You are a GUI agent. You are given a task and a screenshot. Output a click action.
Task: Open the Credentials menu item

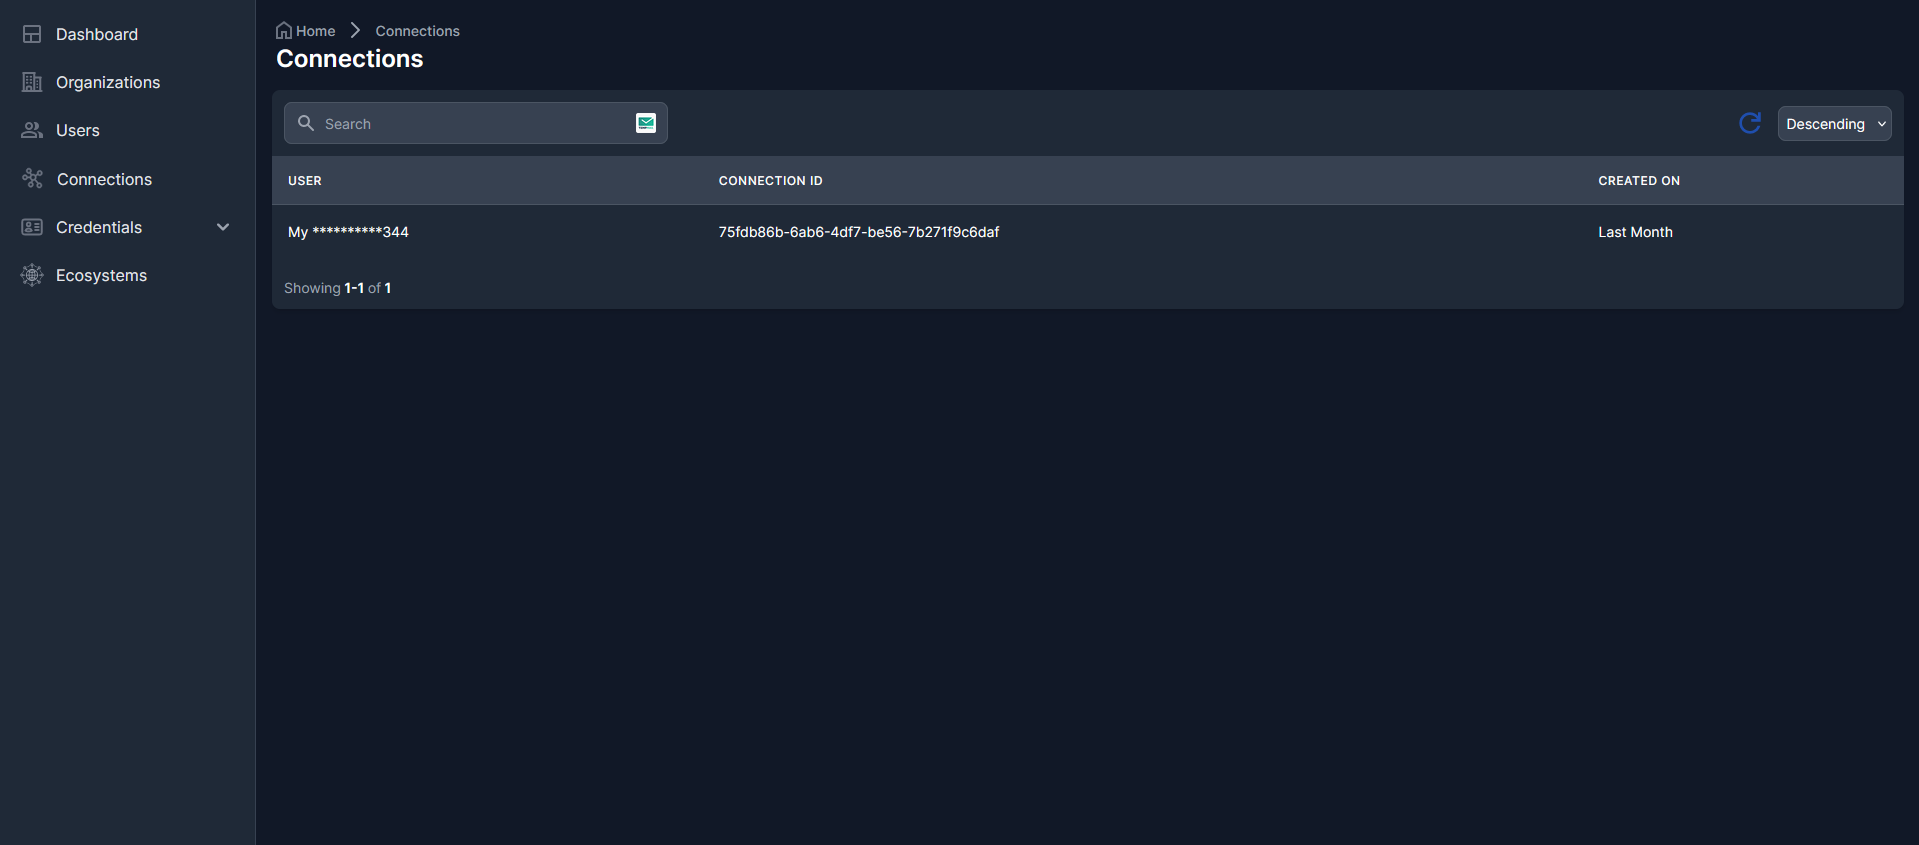99,227
